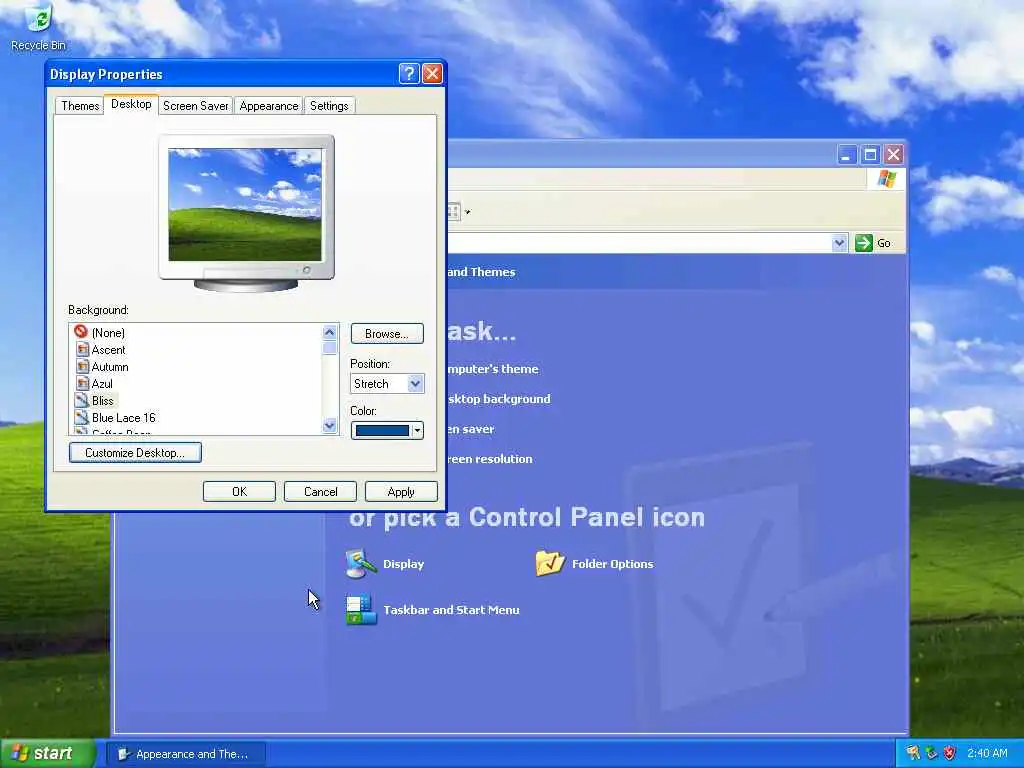Click the red security shield tray icon

point(950,754)
